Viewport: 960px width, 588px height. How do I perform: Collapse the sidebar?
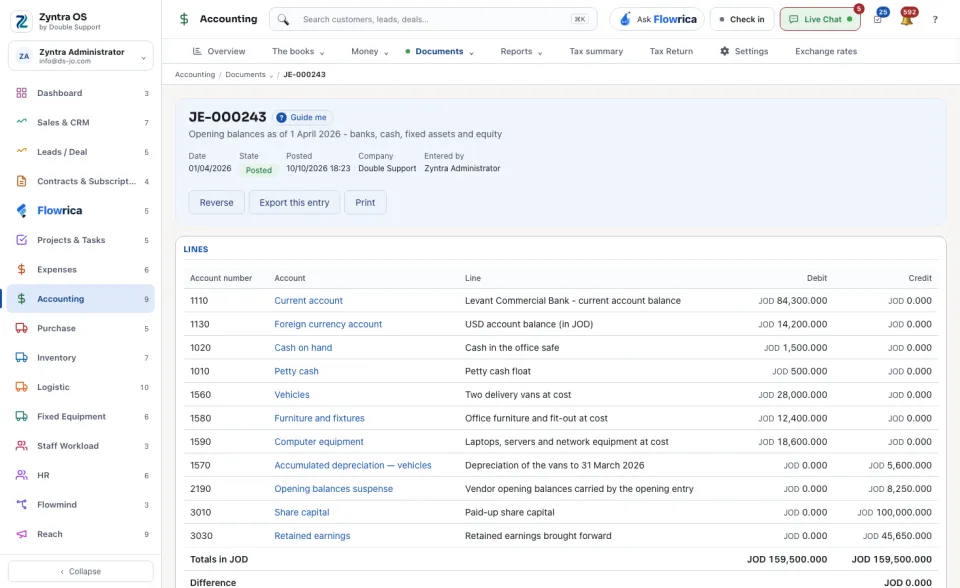(x=81, y=571)
